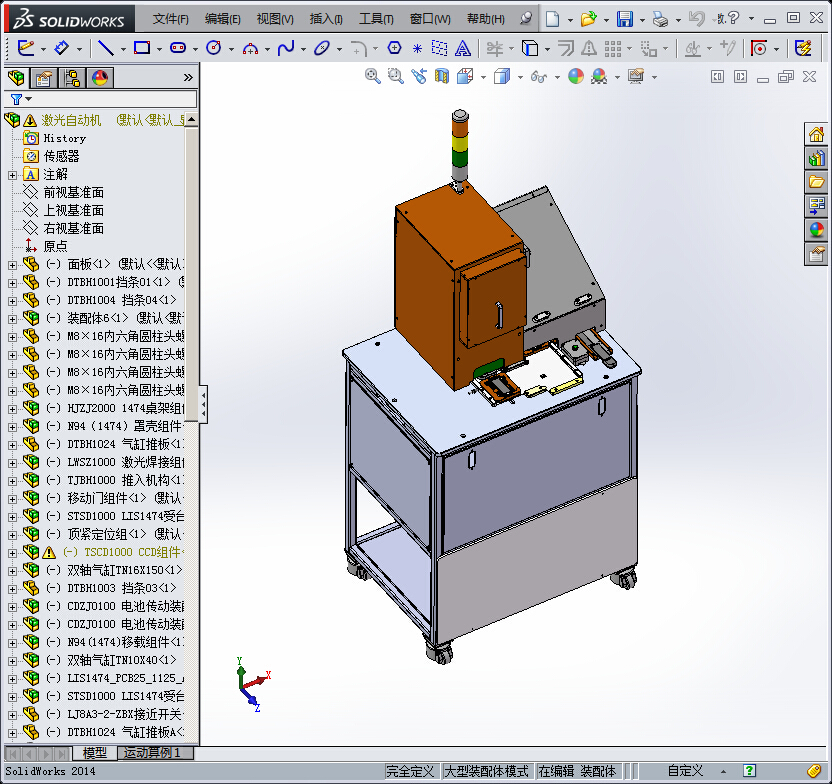Open SolidWorks Resources home pane
832x784 pixels.
[x=816, y=134]
